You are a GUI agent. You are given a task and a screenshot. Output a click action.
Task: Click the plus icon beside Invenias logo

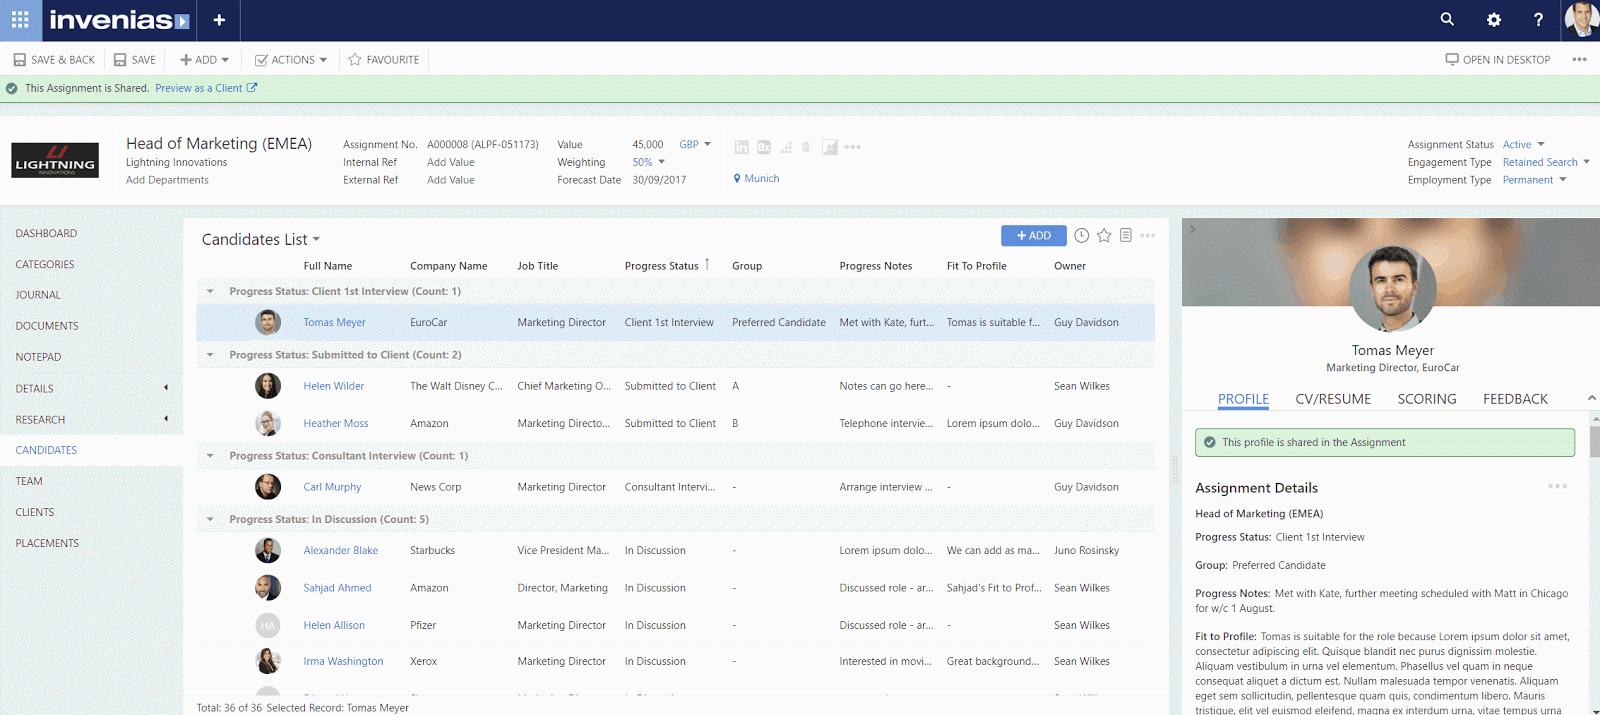coord(219,20)
